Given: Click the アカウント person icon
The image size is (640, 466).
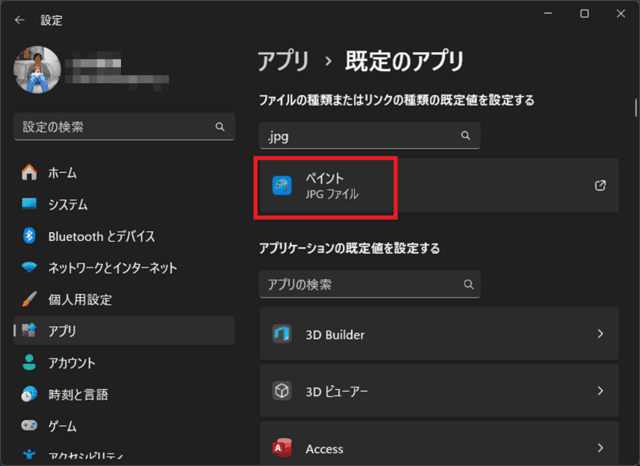Looking at the screenshot, I should [x=30, y=363].
